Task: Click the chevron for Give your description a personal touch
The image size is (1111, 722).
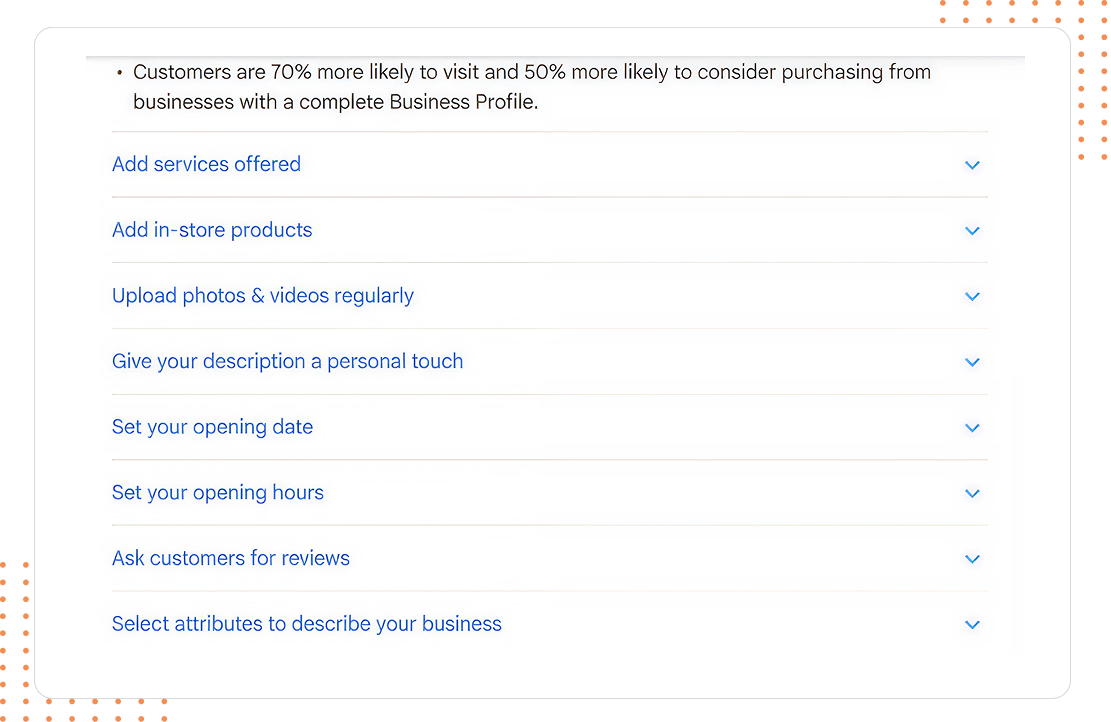Action: (x=971, y=362)
